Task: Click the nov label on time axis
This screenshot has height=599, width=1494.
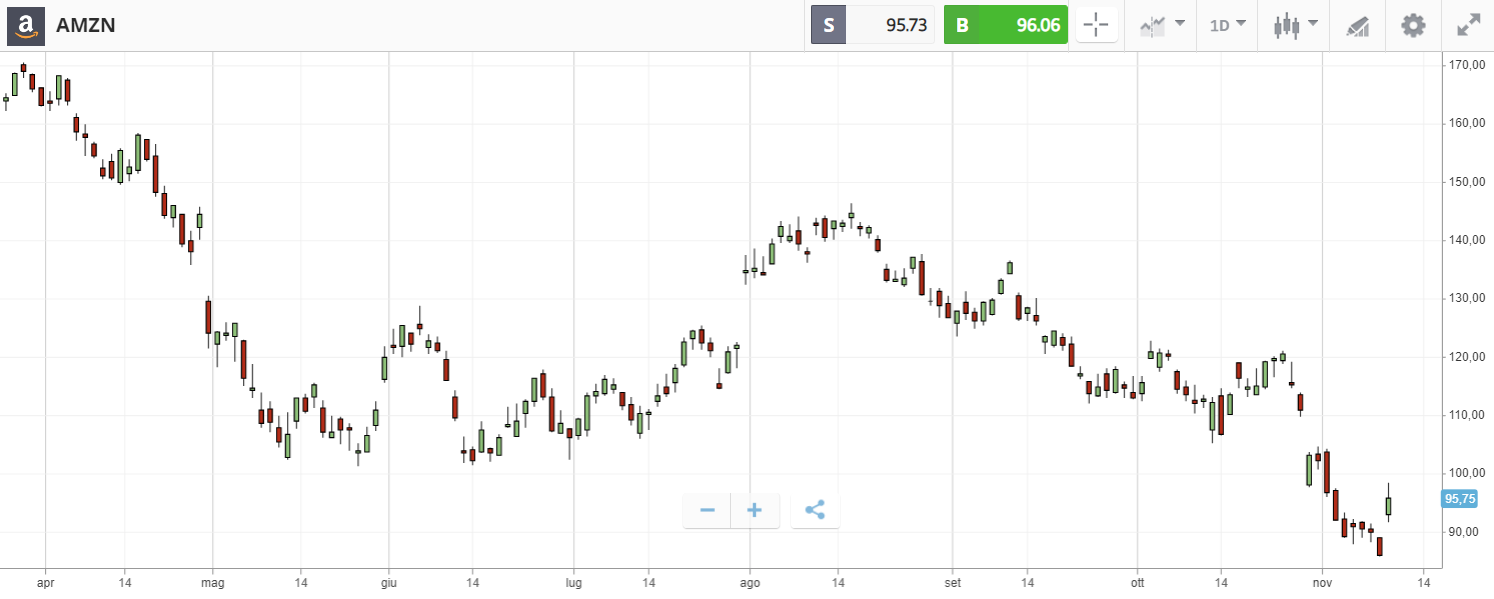Action: point(1322,581)
